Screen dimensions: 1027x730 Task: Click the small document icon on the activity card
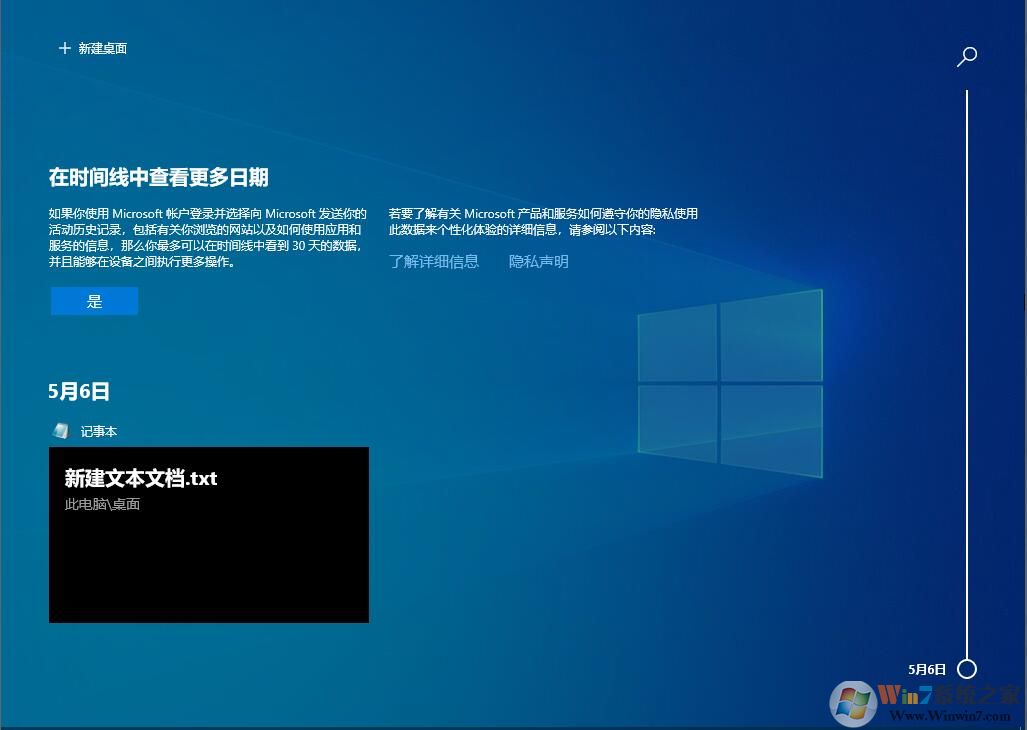point(60,431)
